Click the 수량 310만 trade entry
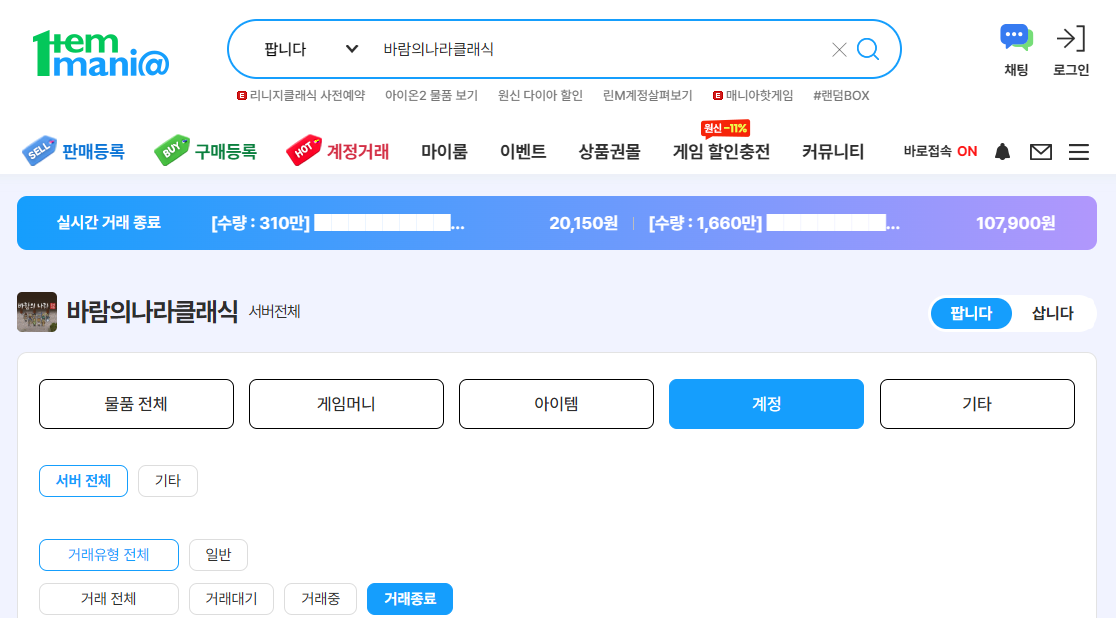This screenshot has width=1116, height=618. 338,223
